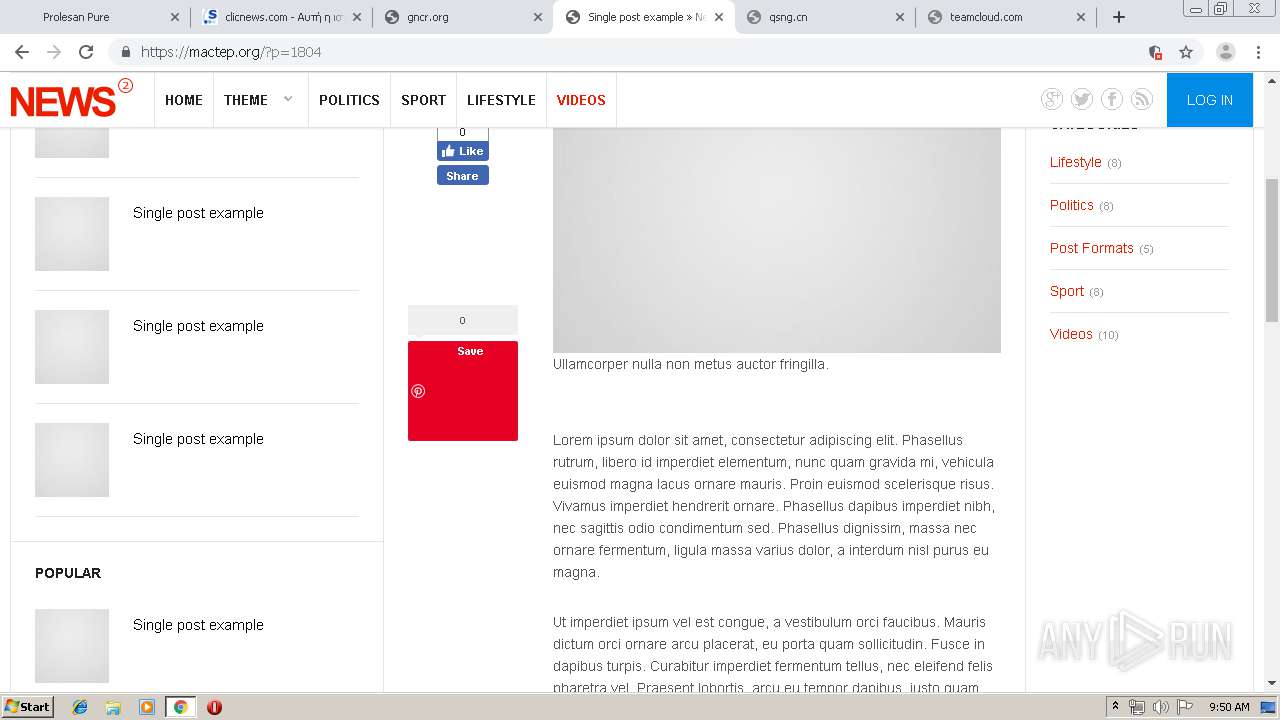Click the Pinterest icon on Save button
Viewport: 1280px width, 720px height.
pos(418,391)
